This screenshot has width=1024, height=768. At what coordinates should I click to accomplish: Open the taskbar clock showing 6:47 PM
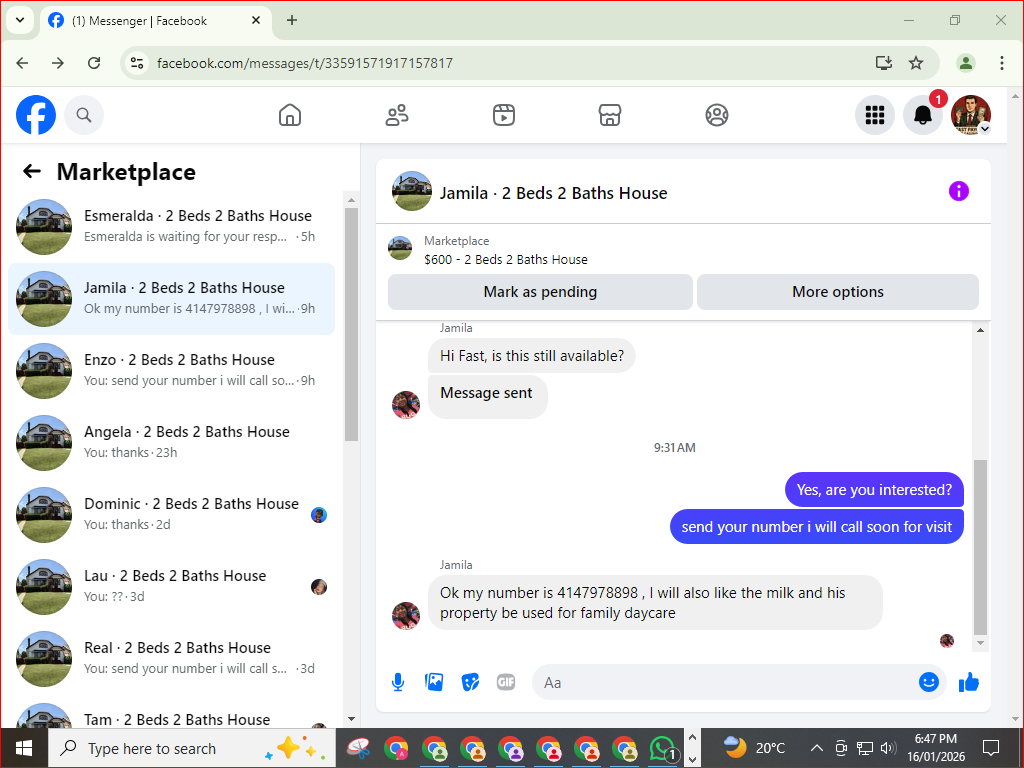coord(935,748)
